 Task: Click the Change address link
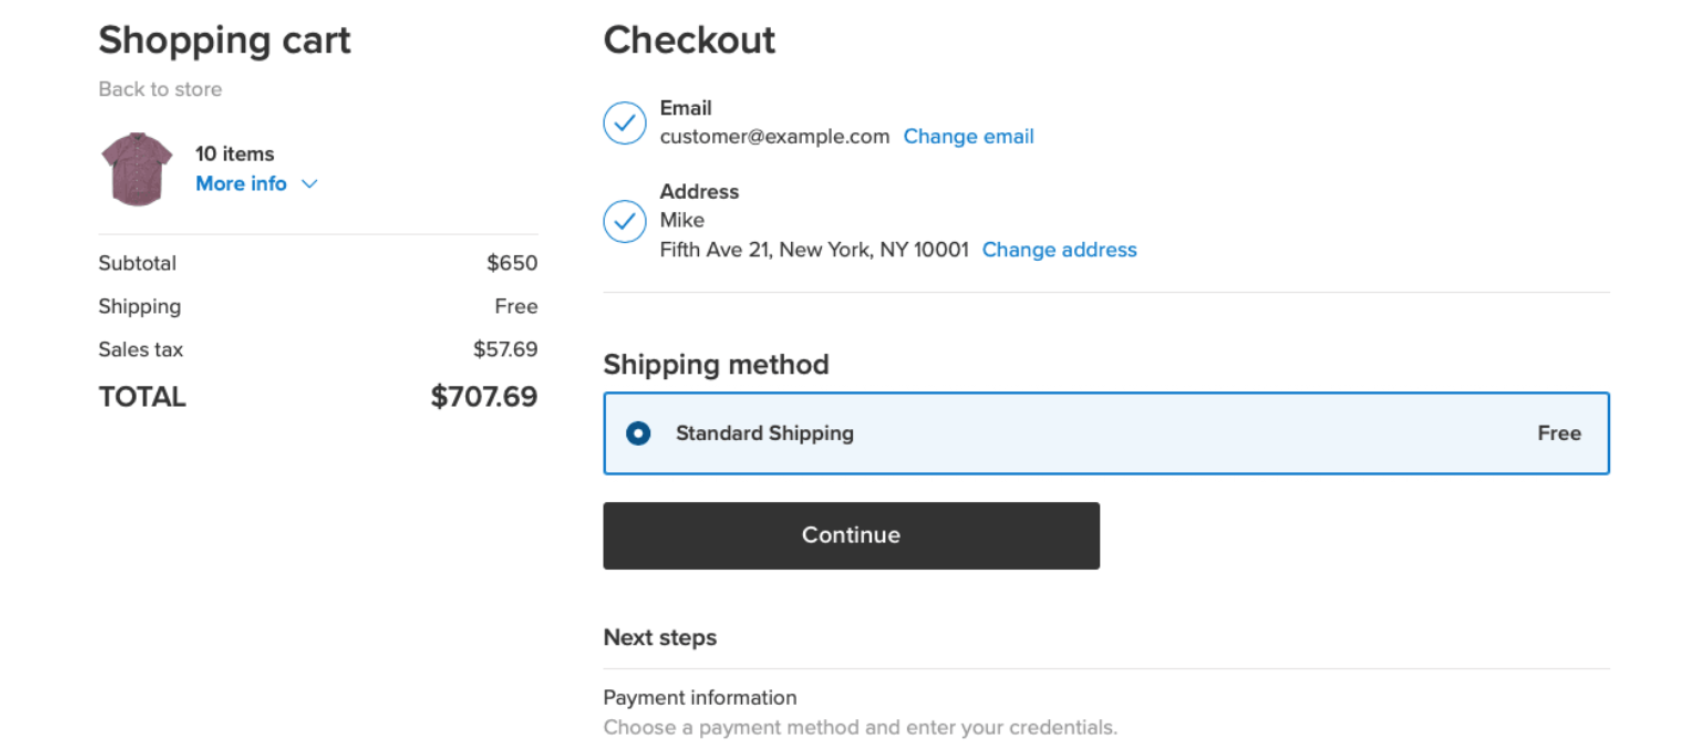(1059, 250)
